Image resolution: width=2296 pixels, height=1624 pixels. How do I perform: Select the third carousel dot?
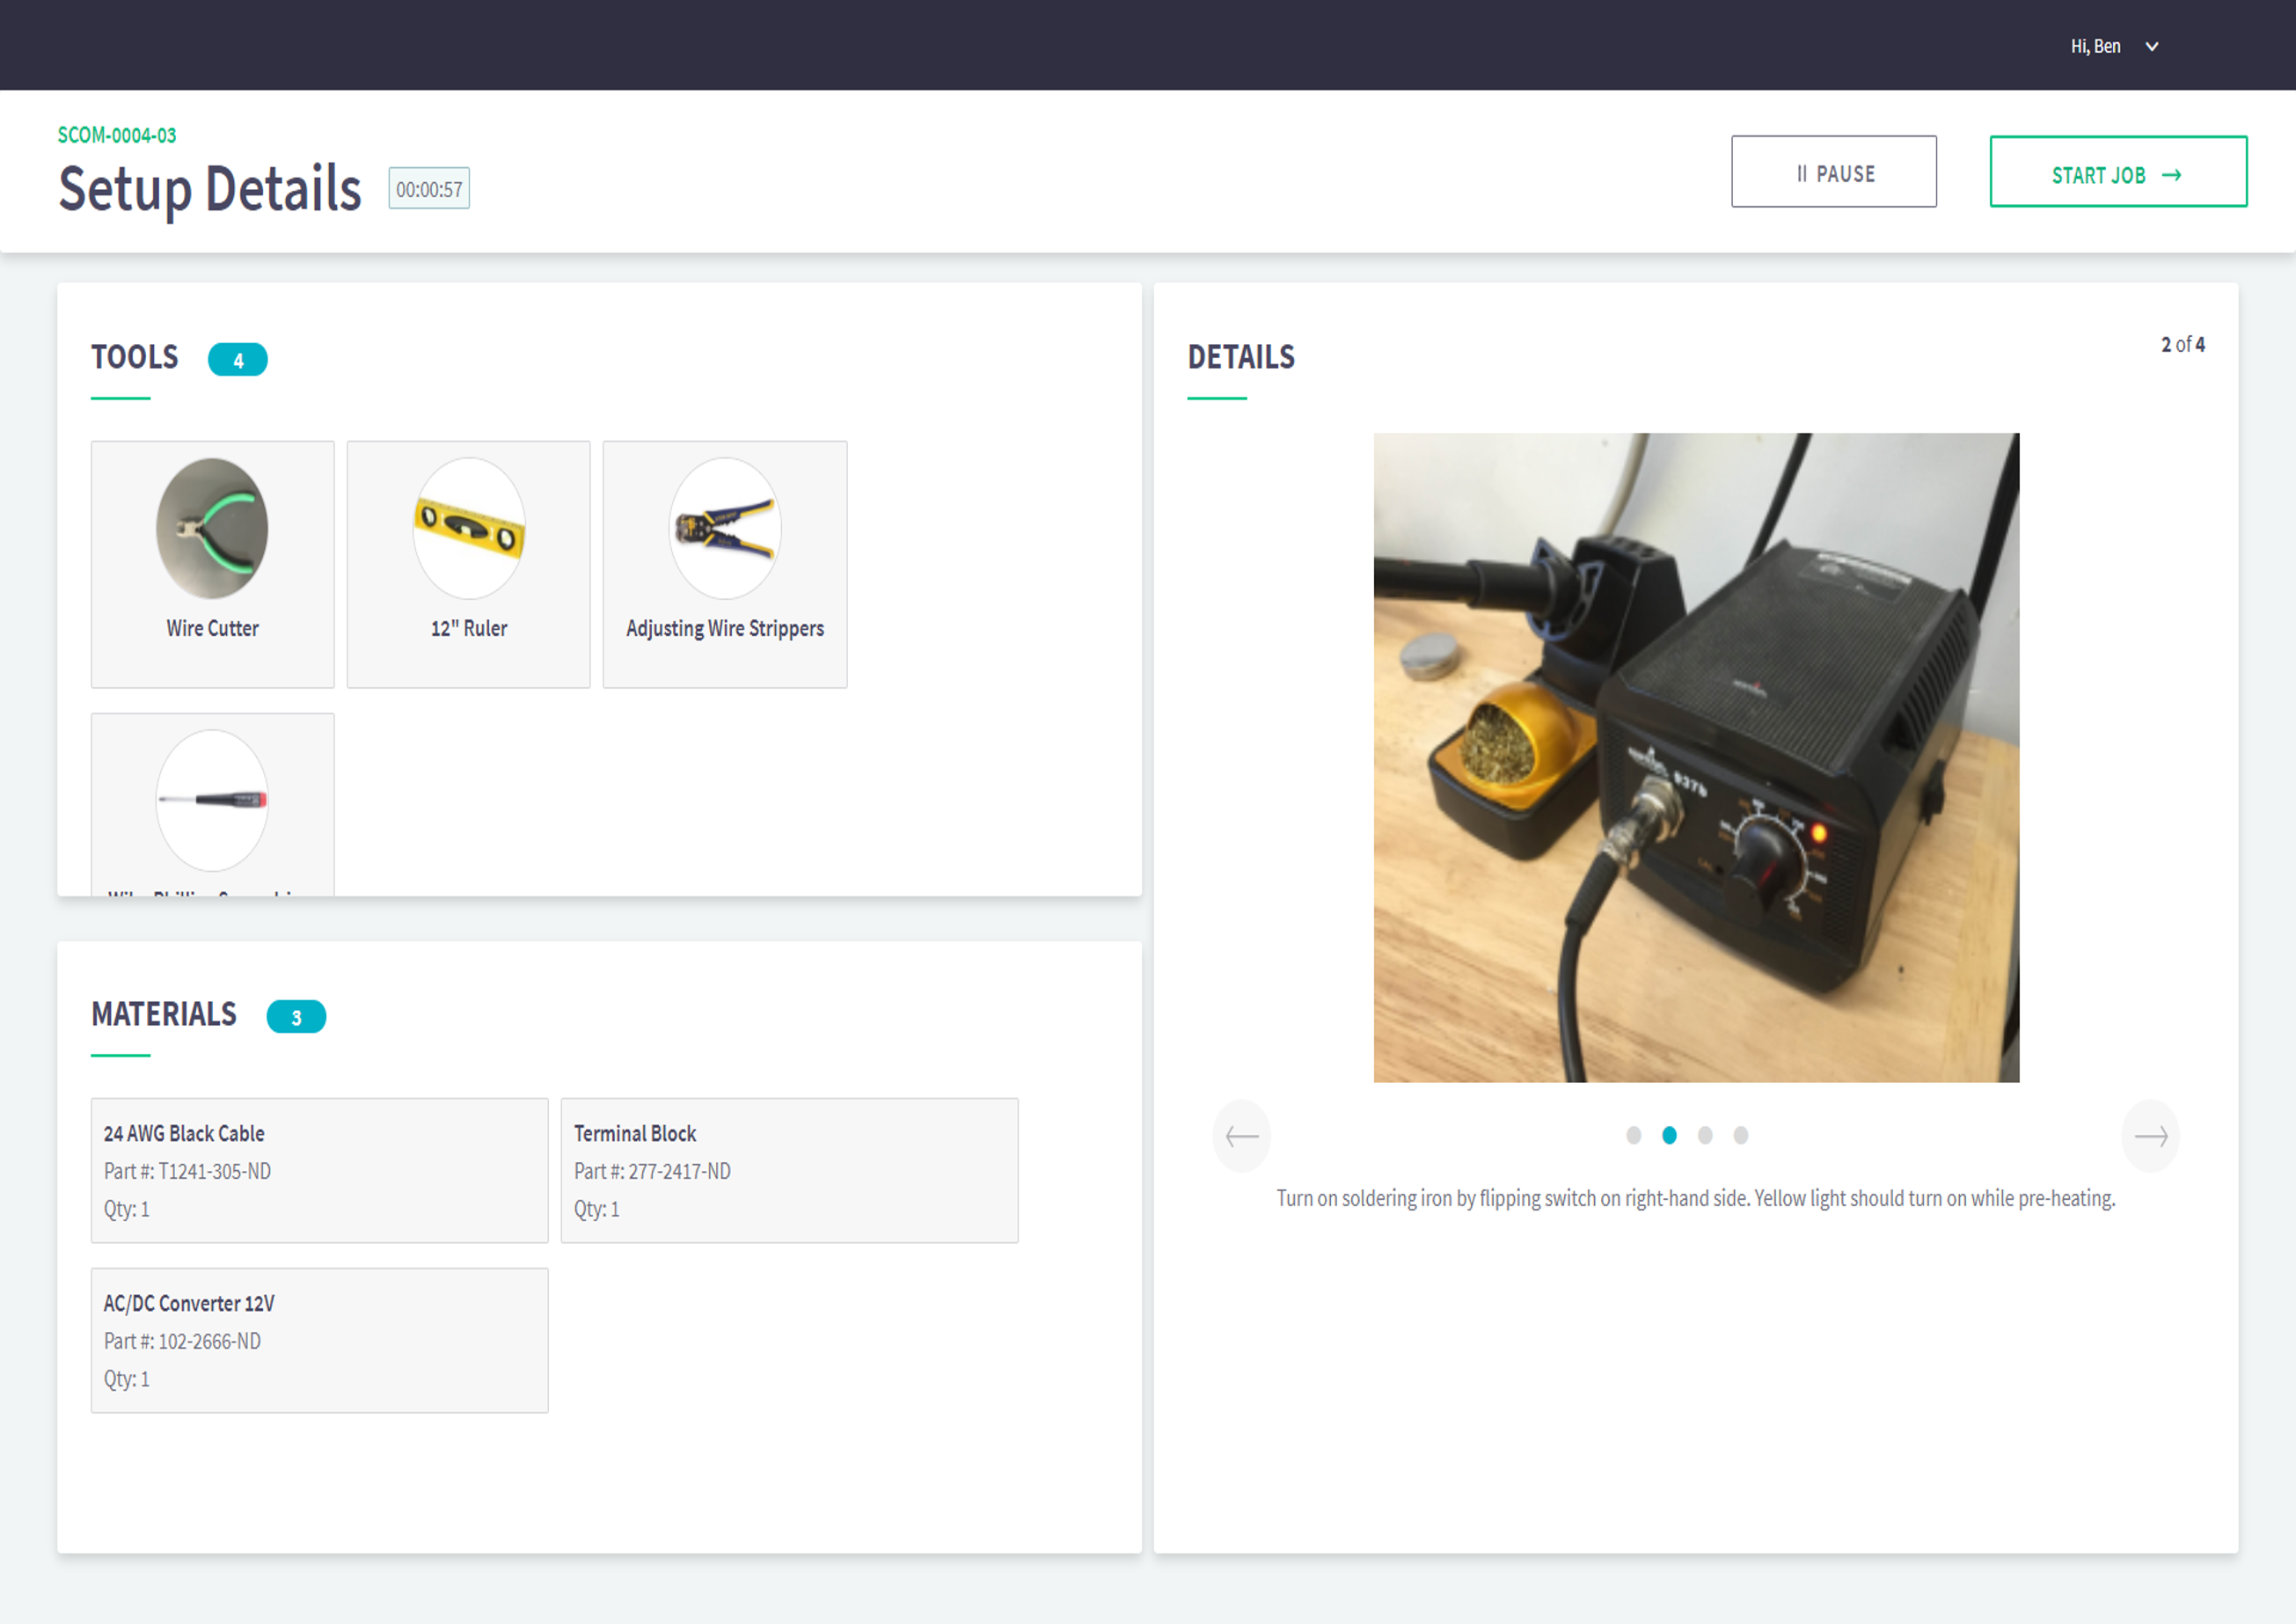1705,1135
